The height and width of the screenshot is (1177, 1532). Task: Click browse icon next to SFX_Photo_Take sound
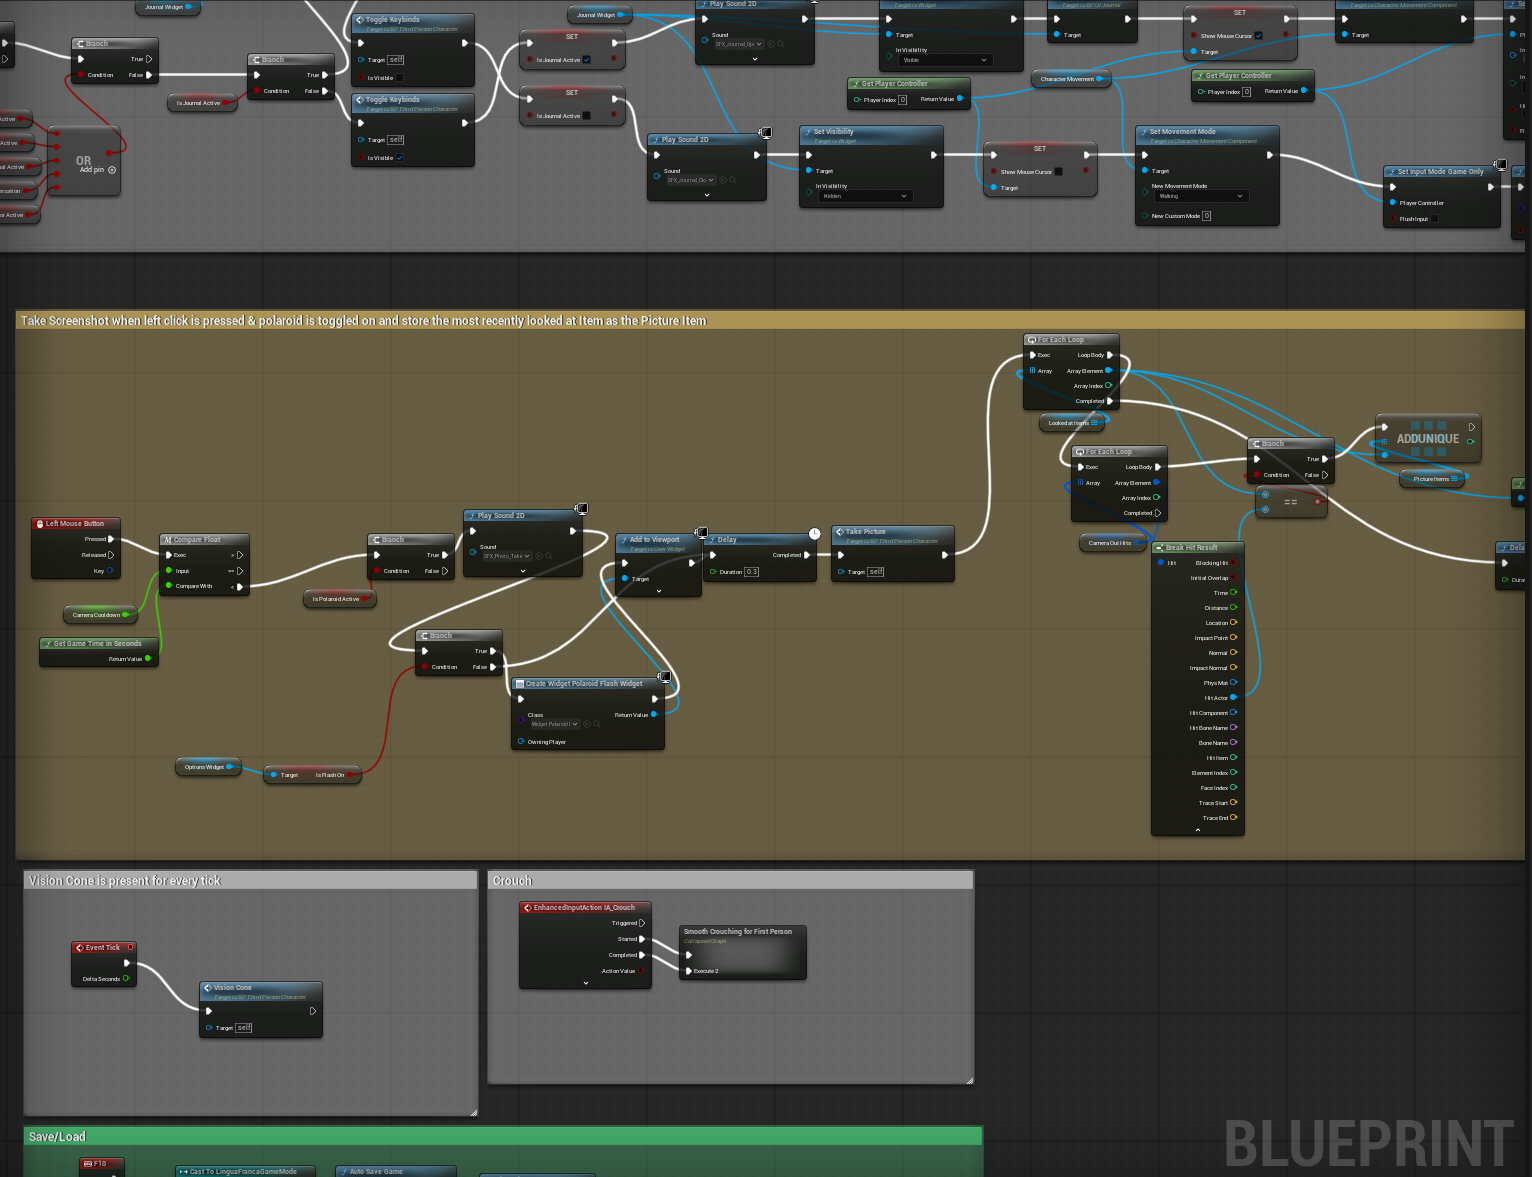pyautogui.click(x=549, y=556)
